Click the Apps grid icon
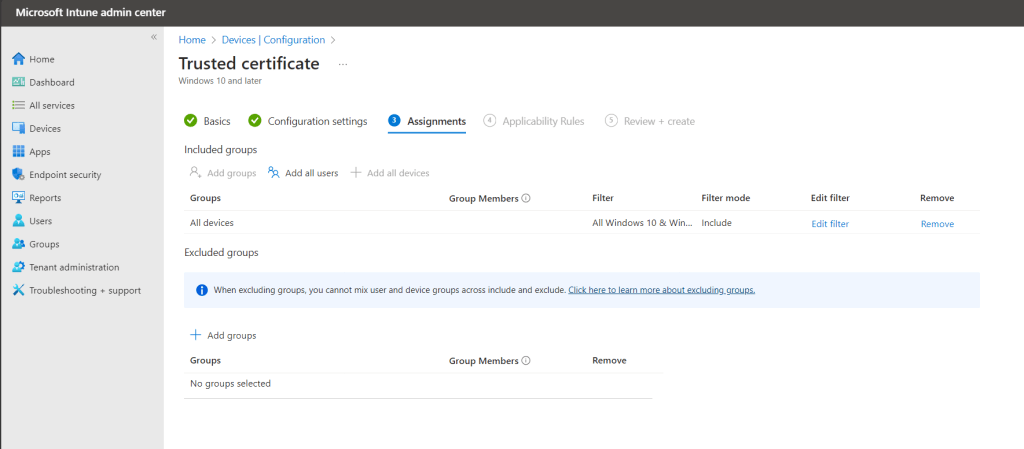Image resolution: width=1024 pixels, height=449 pixels. [18, 152]
